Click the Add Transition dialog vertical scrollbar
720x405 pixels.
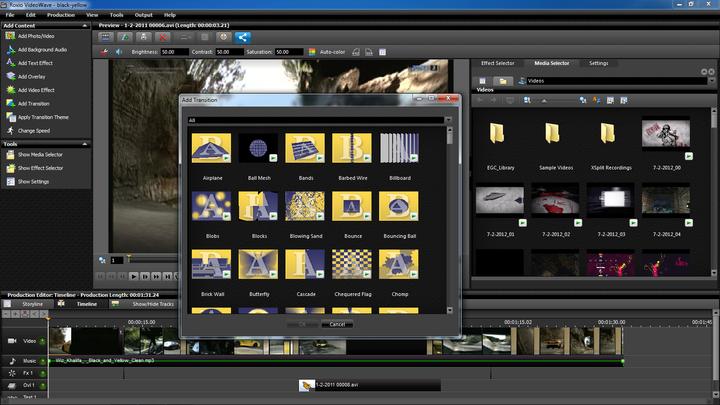click(450, 220)
